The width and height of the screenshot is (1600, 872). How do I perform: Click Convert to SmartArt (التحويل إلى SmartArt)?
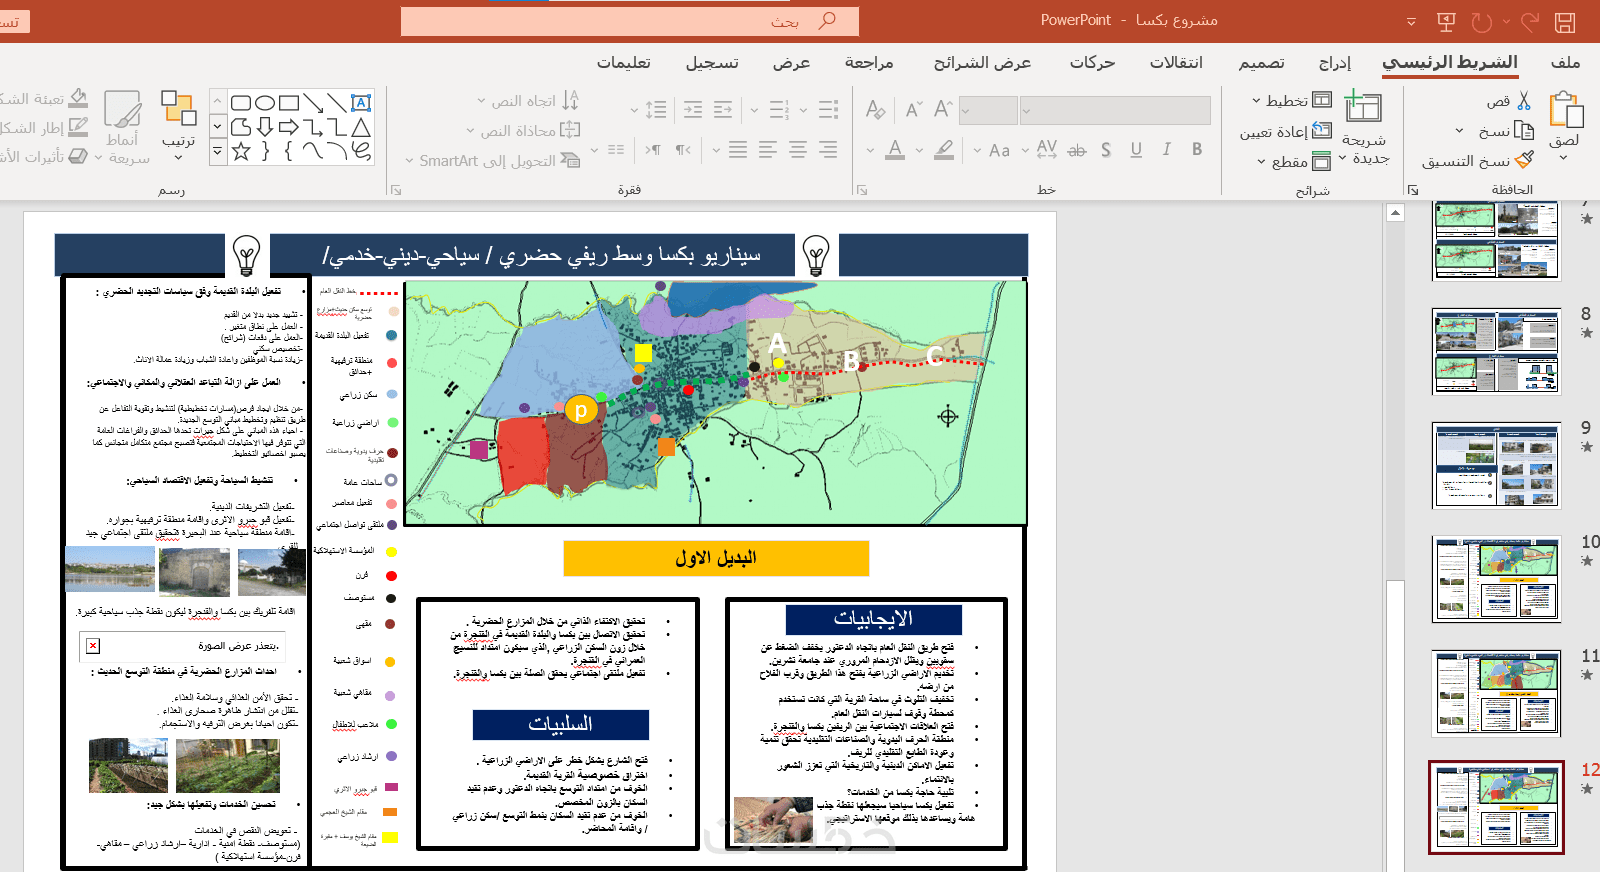tap(492, 161)
